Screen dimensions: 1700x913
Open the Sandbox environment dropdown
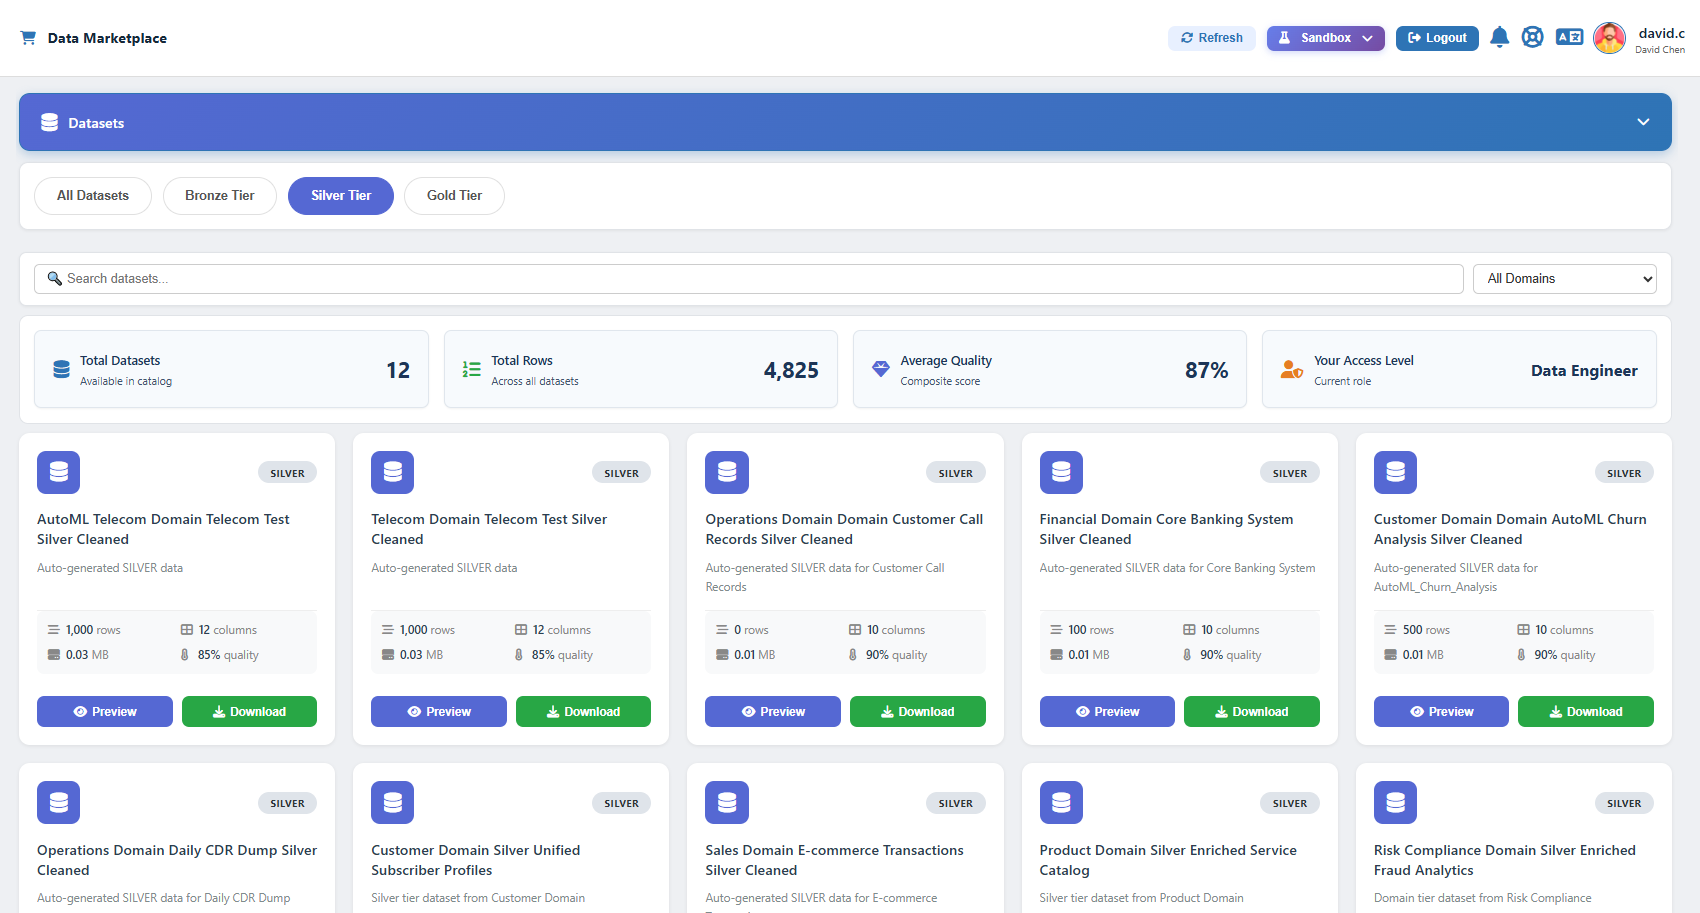pos(1325,37)
